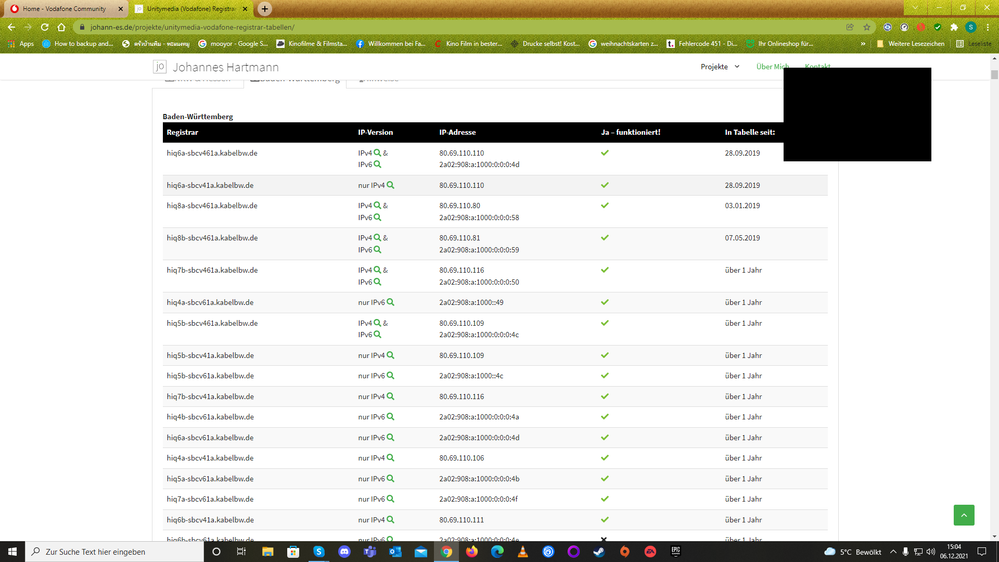Click the address bar URL field
The width and height of the screenshot is (999, 562).
pyautogui.click(x=459, y=27)
